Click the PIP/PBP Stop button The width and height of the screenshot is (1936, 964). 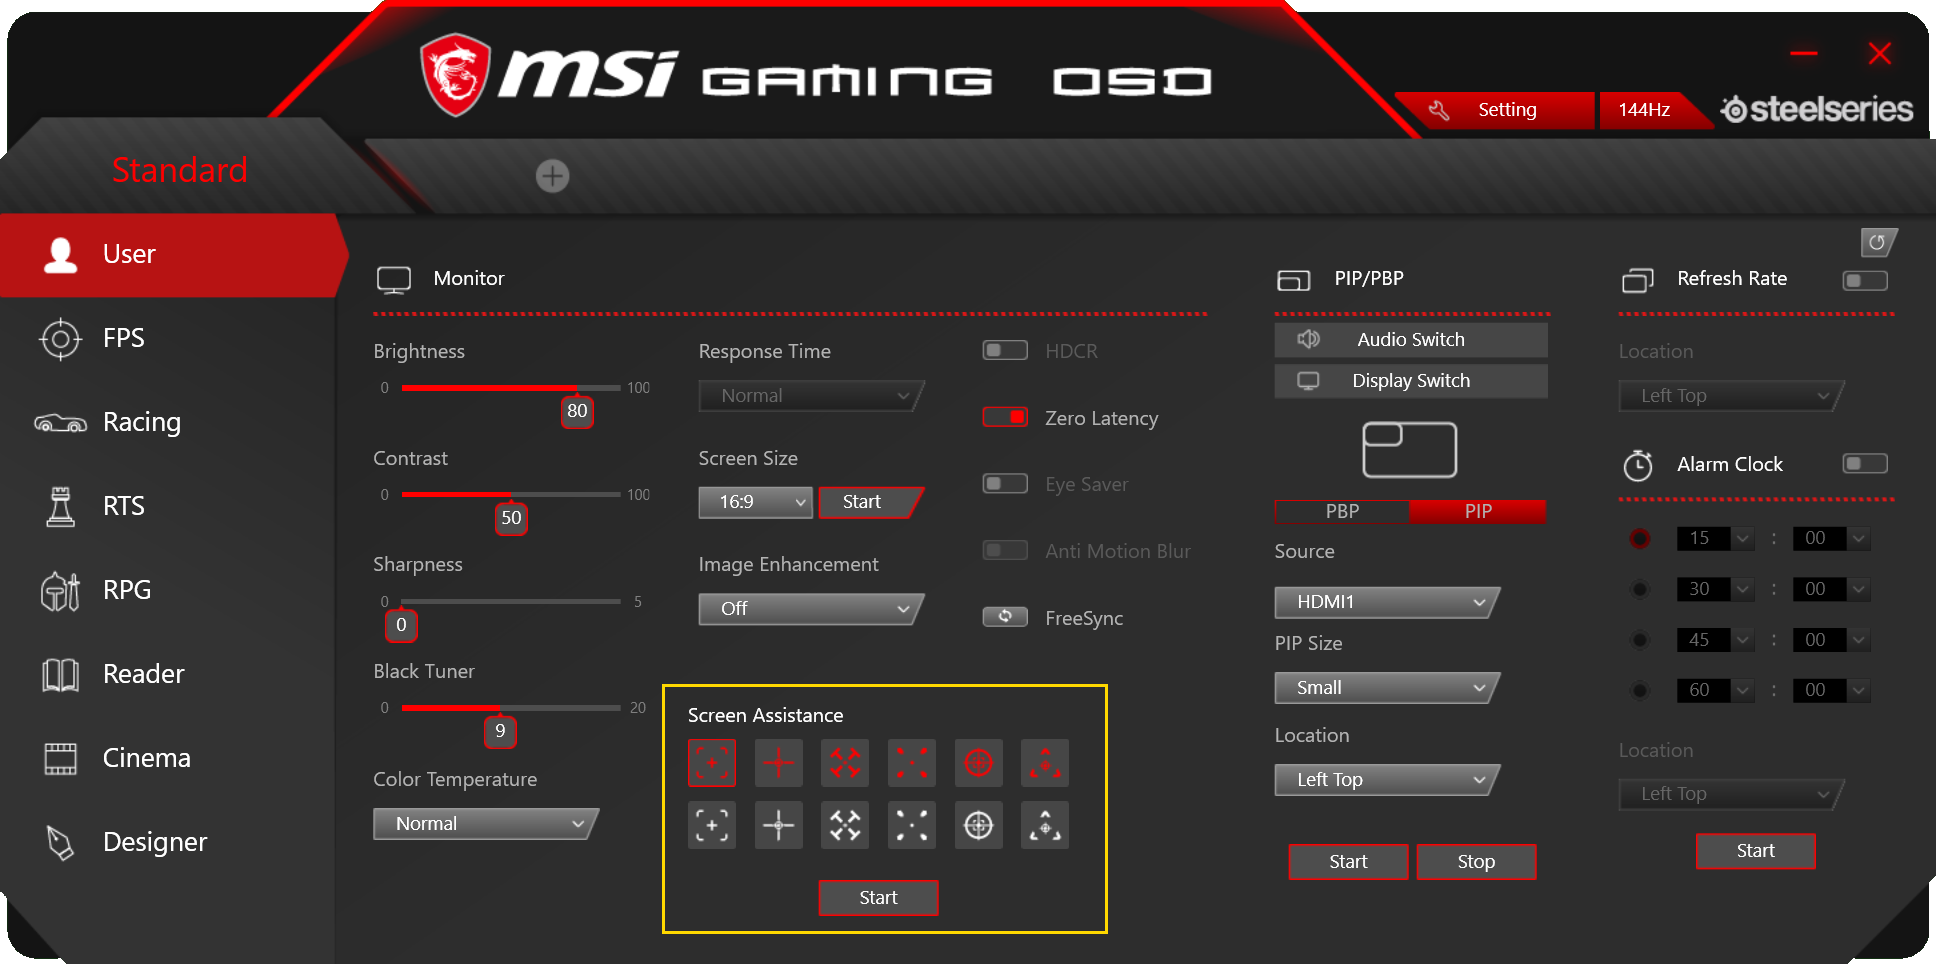tap(1476, 862)
